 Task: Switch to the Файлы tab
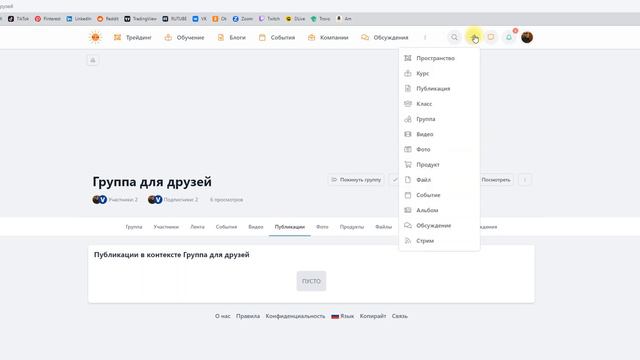coord(383,227)
